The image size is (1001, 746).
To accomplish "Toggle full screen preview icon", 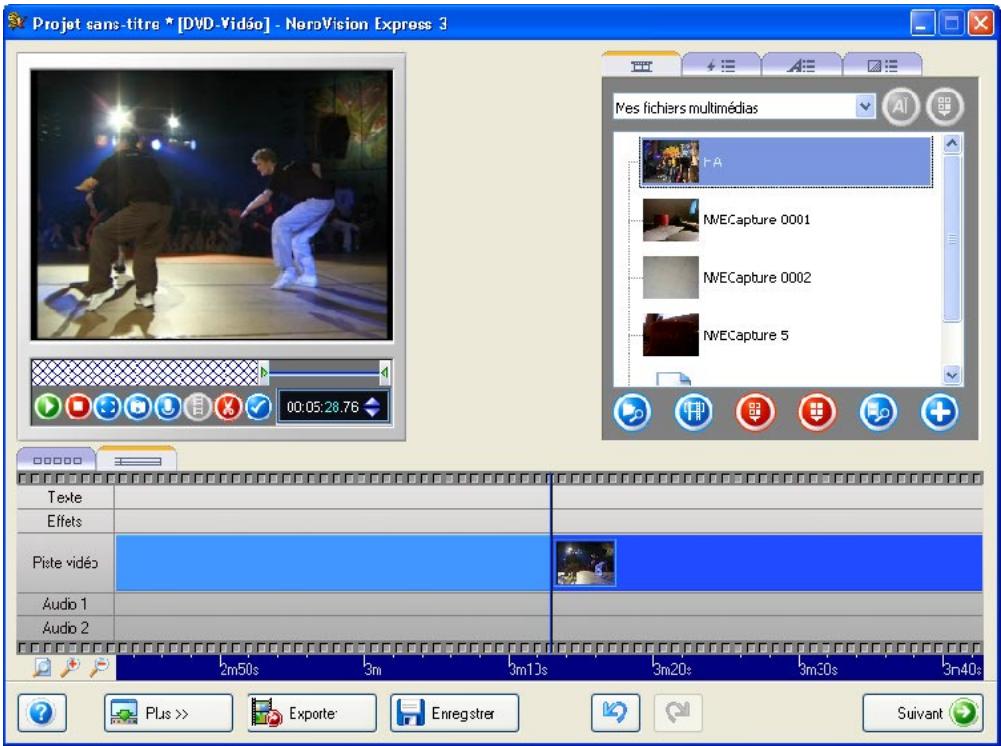I will 107,407.
